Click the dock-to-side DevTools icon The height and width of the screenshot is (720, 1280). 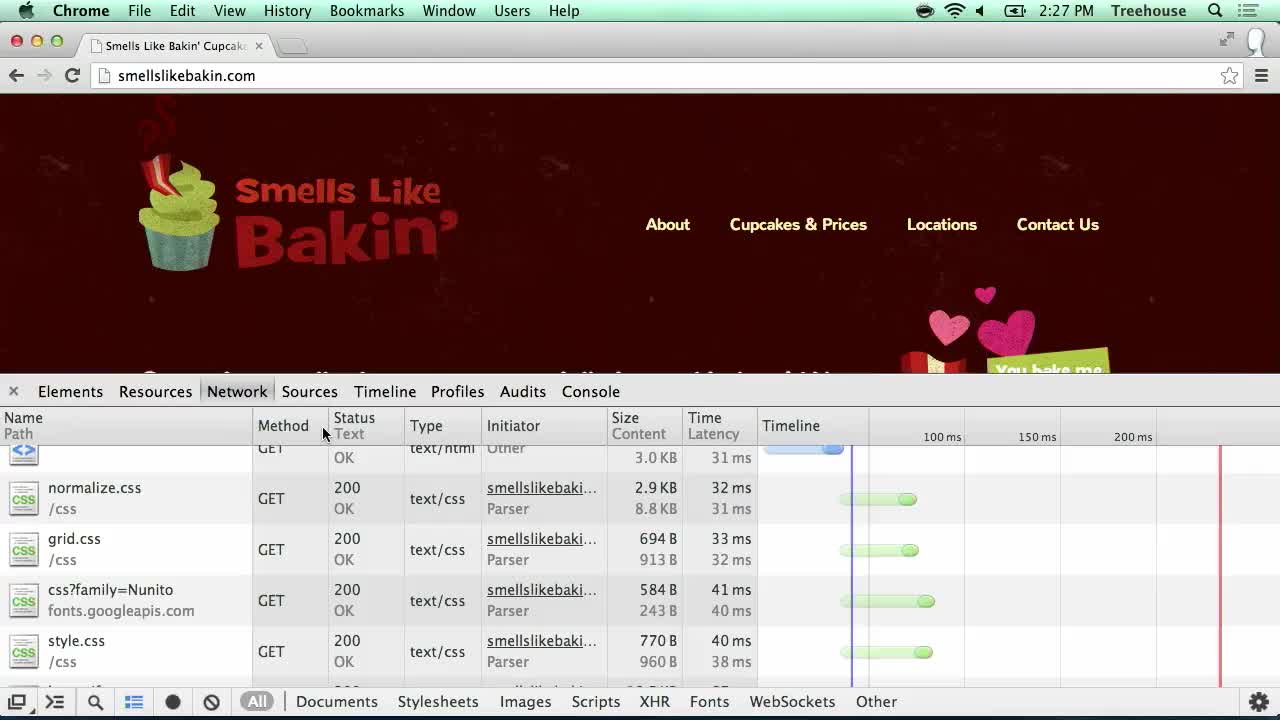[17, 702]
